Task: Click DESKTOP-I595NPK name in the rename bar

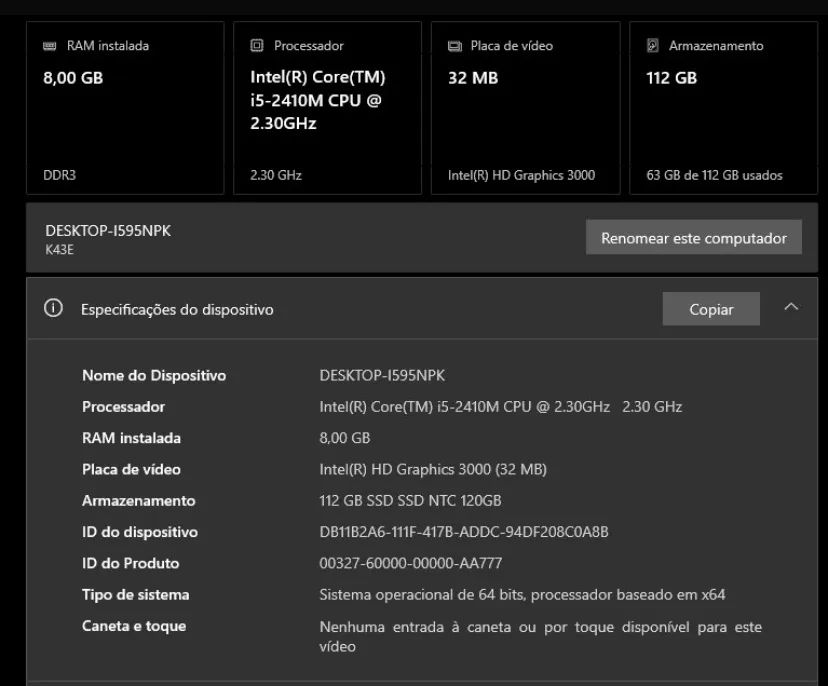Action: 108,231
